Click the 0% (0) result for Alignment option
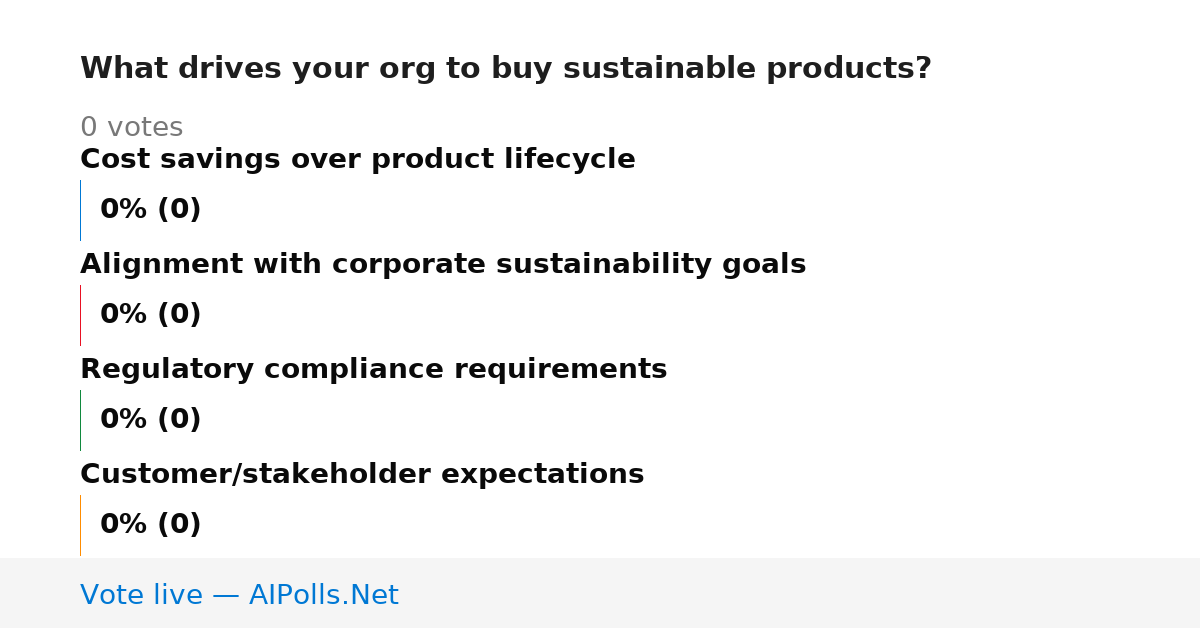1200x628 pixels. [151, 315]
